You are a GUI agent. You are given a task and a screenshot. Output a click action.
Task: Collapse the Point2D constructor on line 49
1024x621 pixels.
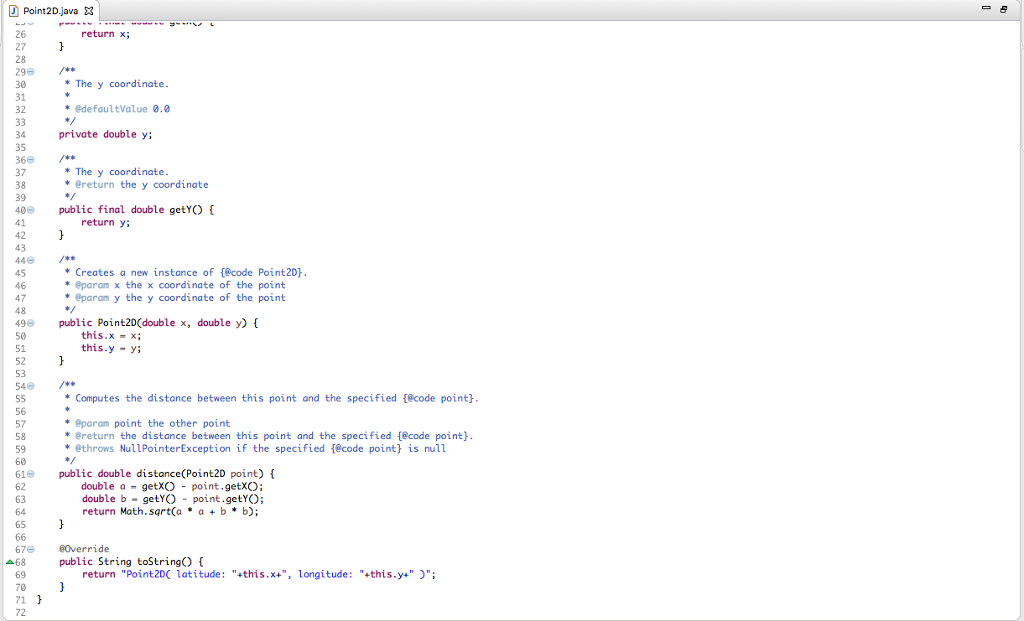[29, 322]
